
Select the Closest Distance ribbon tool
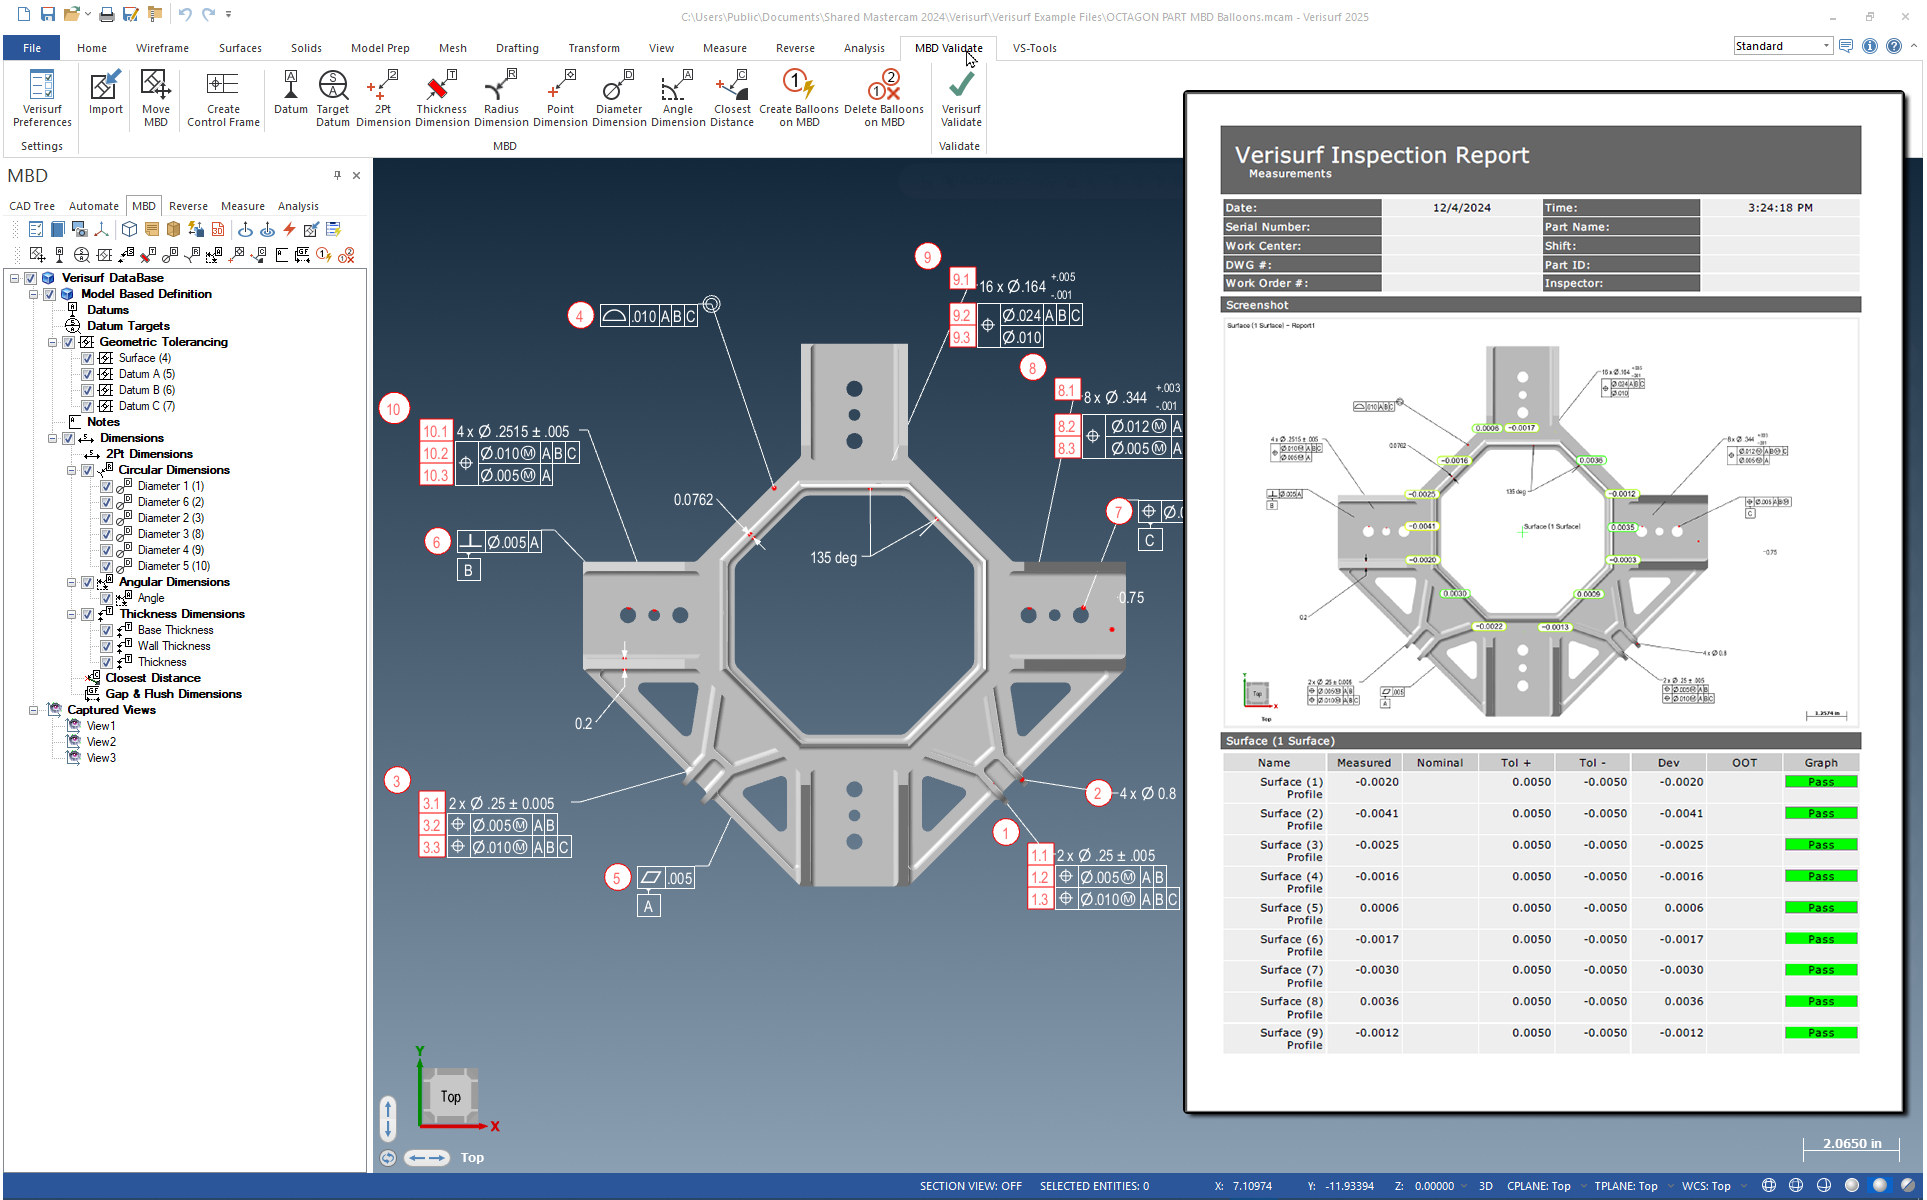pos(732,98)
